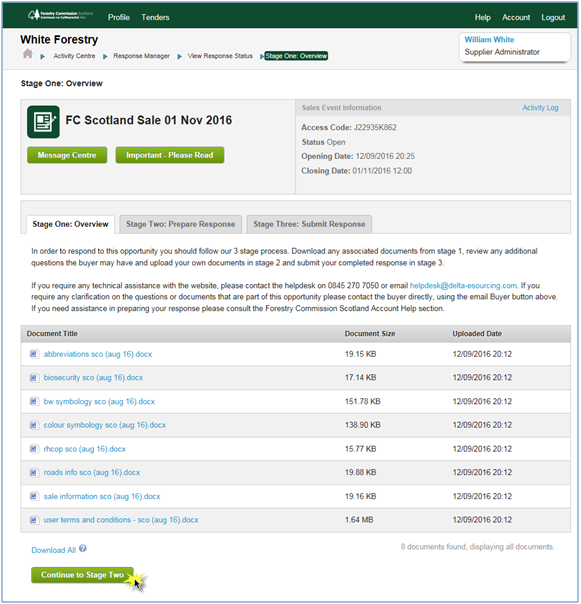Click the 17.14 KB size cell
Image resolution: width=581 pixels, height=604 pixels.
coord(361,378)
